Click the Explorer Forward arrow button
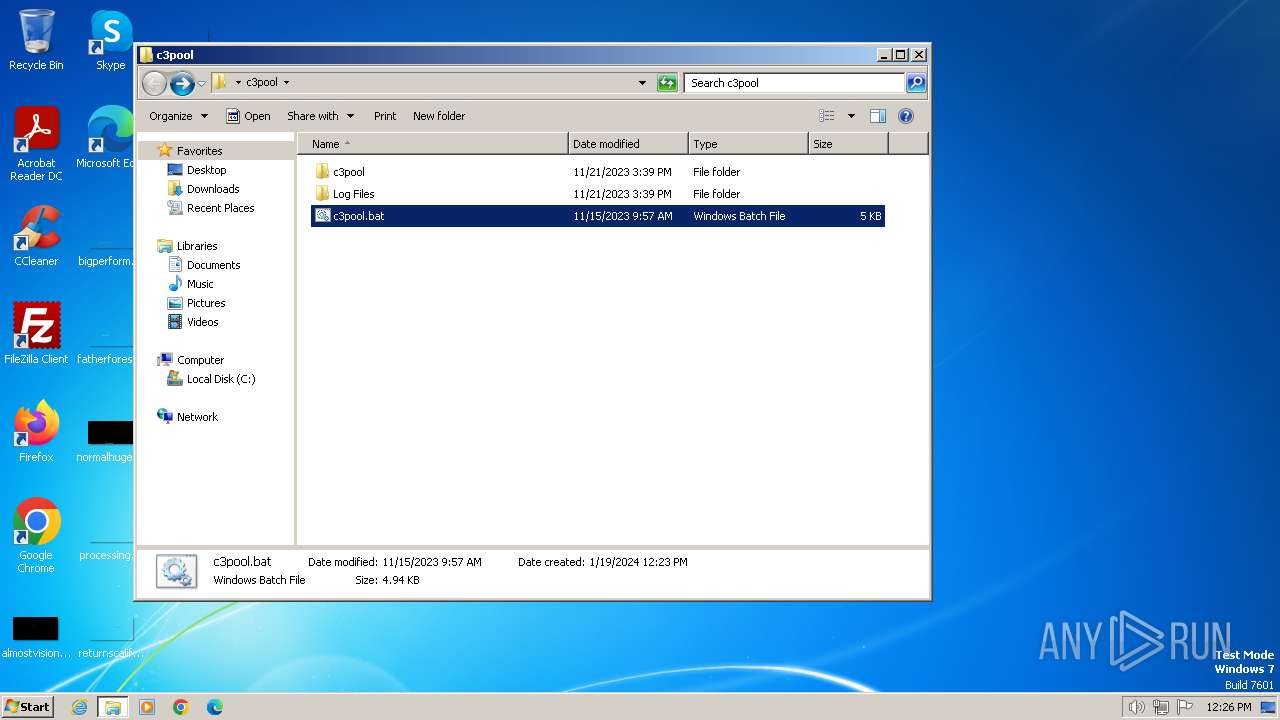This screenshot has height=720, width=1280. coord(182,83)
